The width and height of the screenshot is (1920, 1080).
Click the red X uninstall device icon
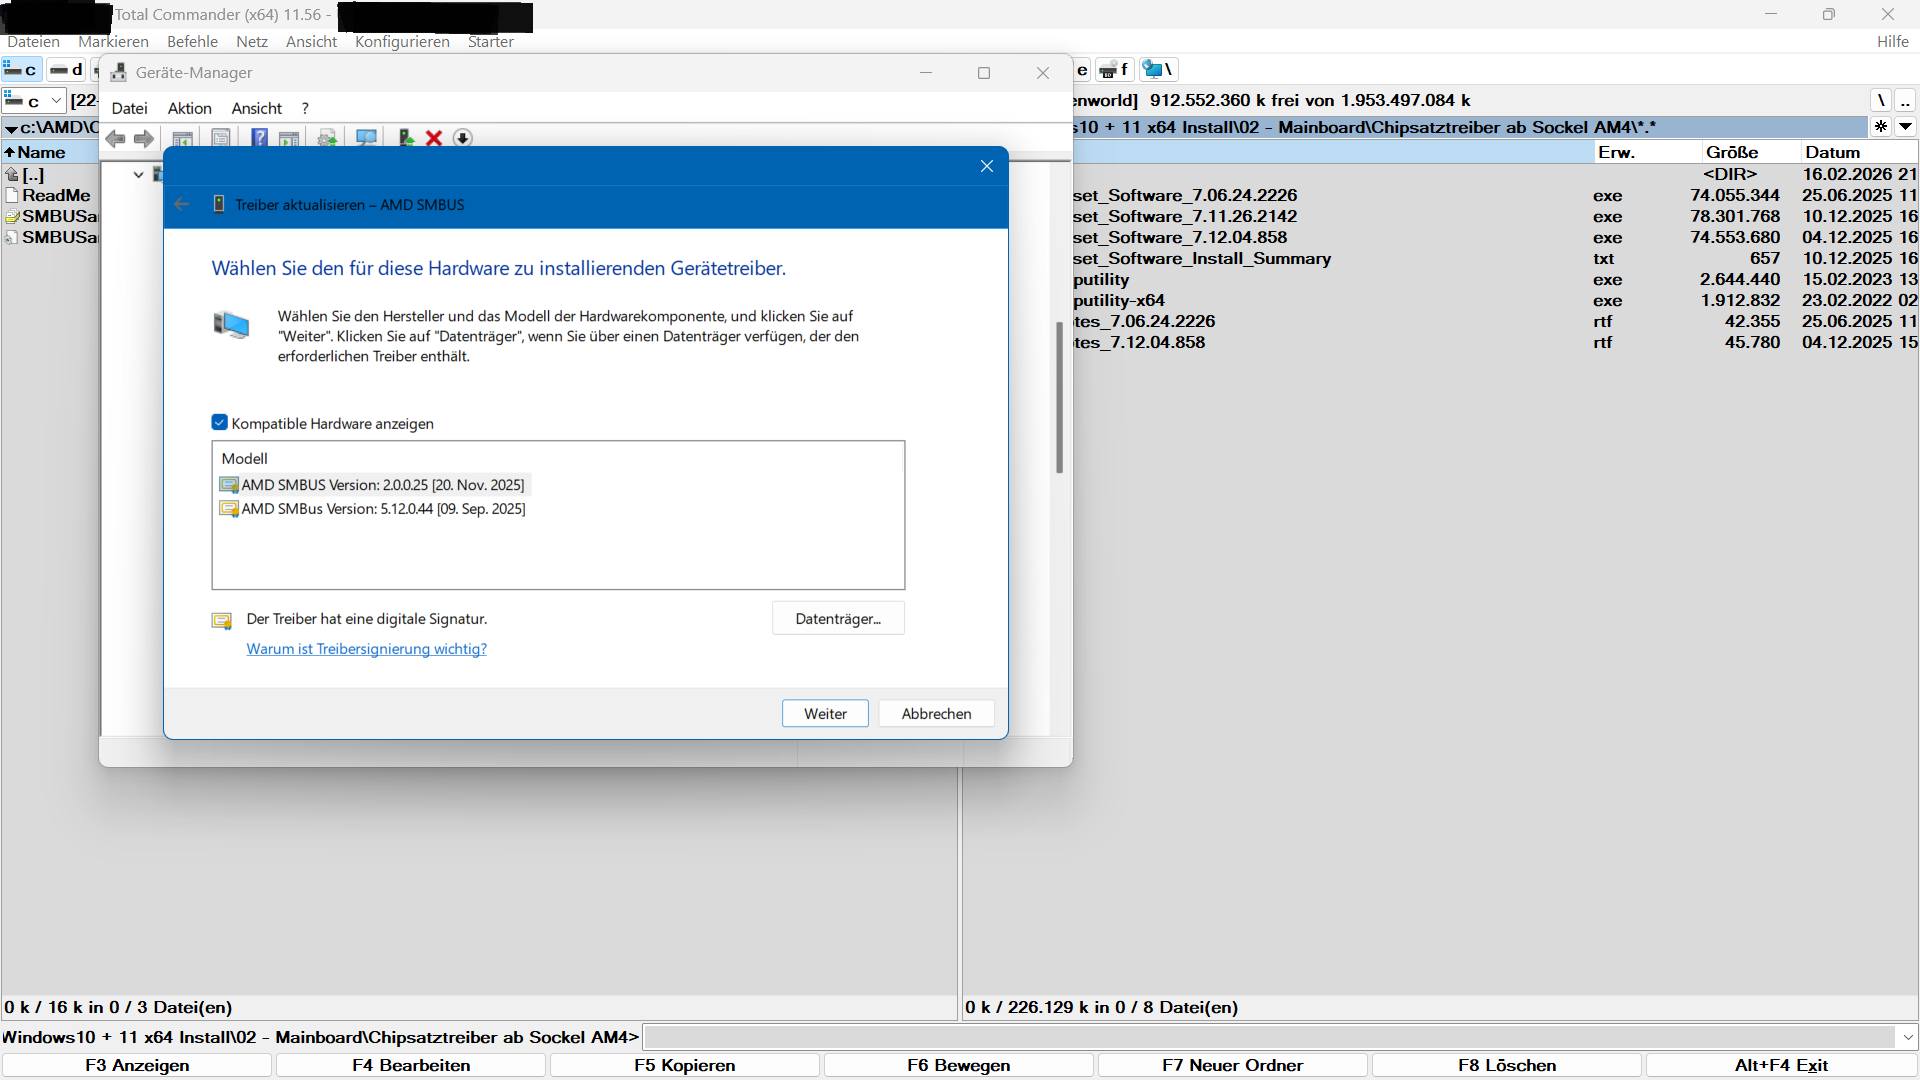coord(434,138)
